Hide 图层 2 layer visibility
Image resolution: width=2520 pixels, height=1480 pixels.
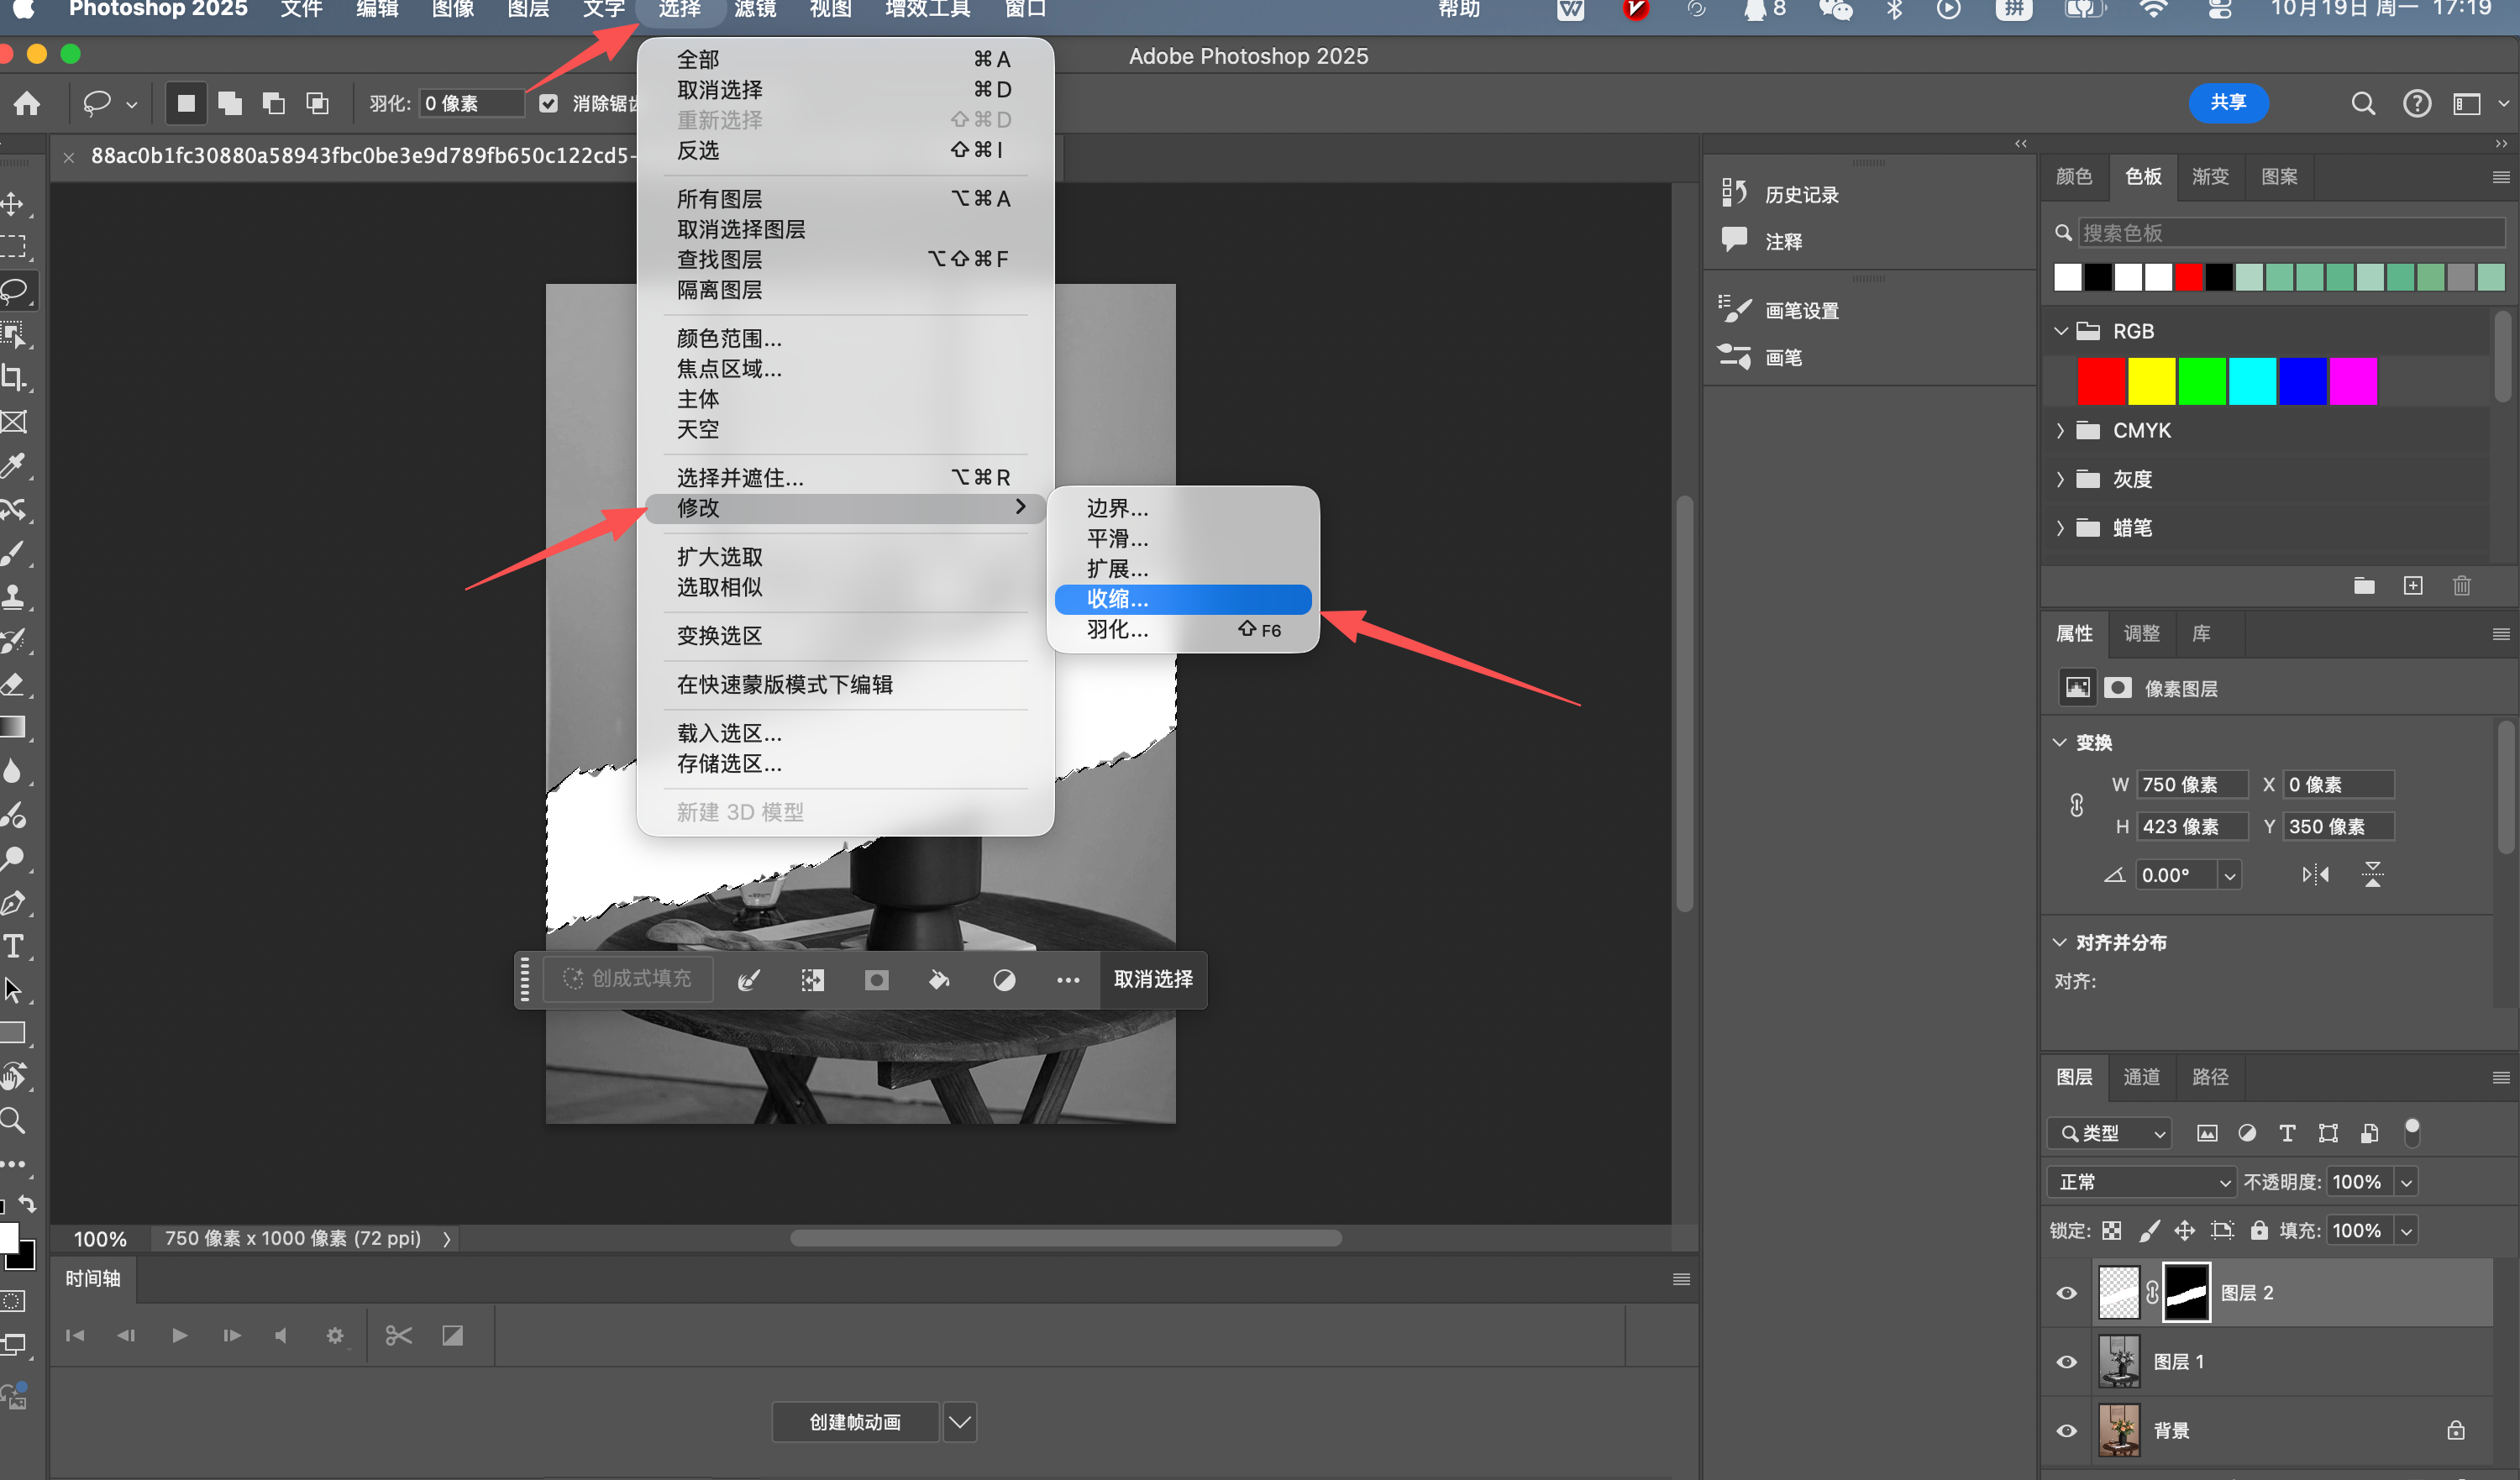point(2066,1292)
